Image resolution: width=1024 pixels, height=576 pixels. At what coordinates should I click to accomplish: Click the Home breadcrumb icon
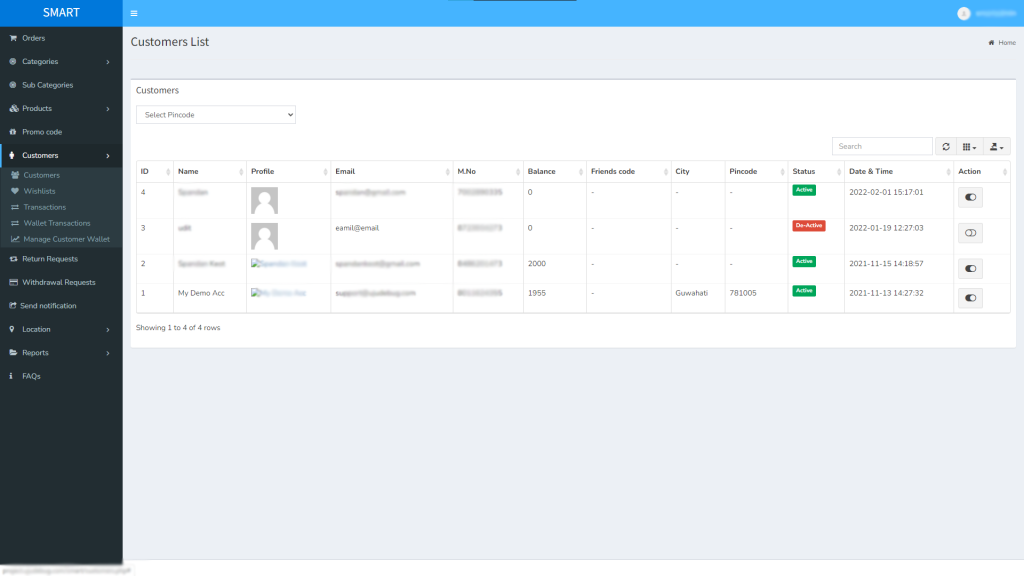(x=989, y=42)
